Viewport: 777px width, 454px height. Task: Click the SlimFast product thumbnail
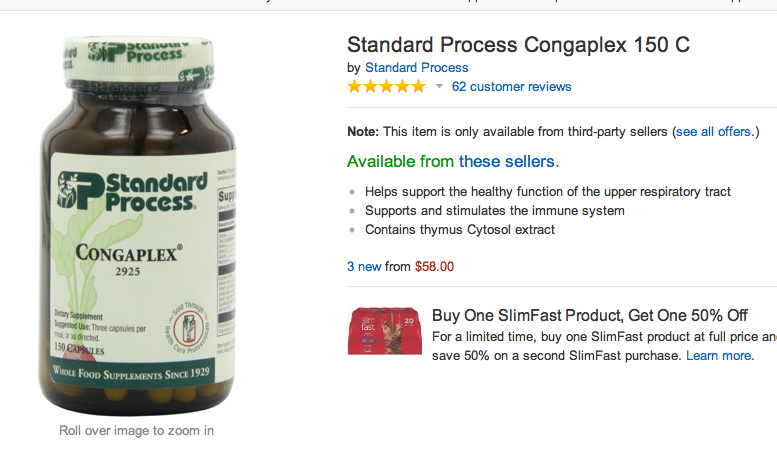[385, 332]
